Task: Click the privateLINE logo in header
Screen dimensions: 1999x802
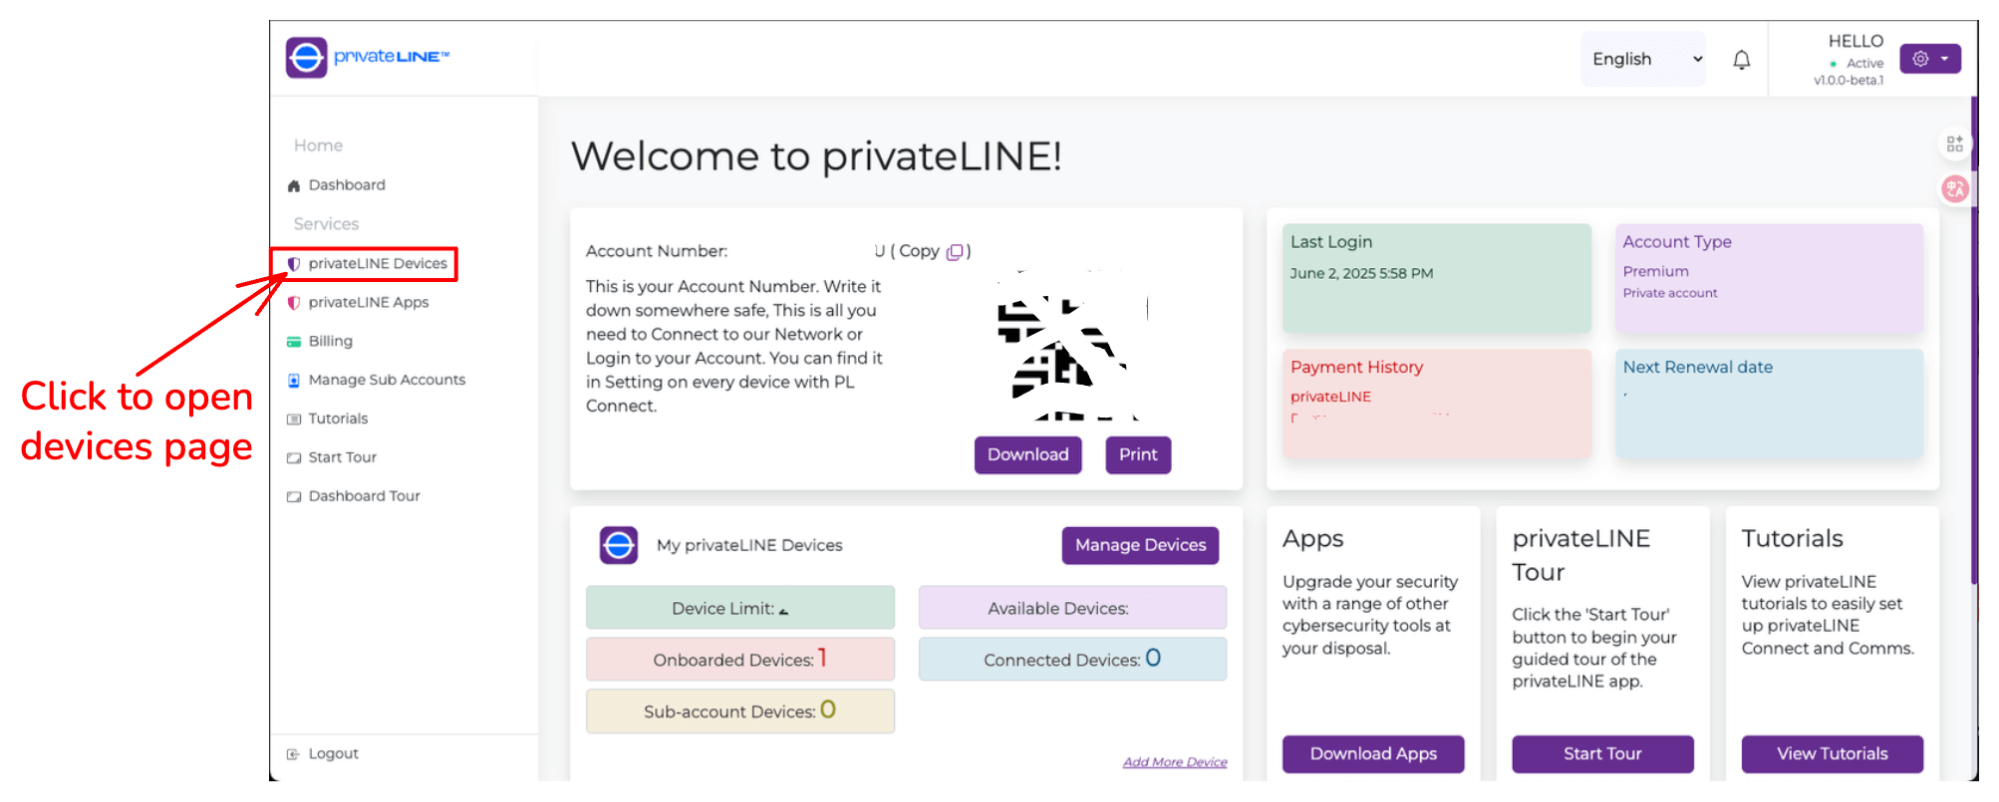Action: 367,57
